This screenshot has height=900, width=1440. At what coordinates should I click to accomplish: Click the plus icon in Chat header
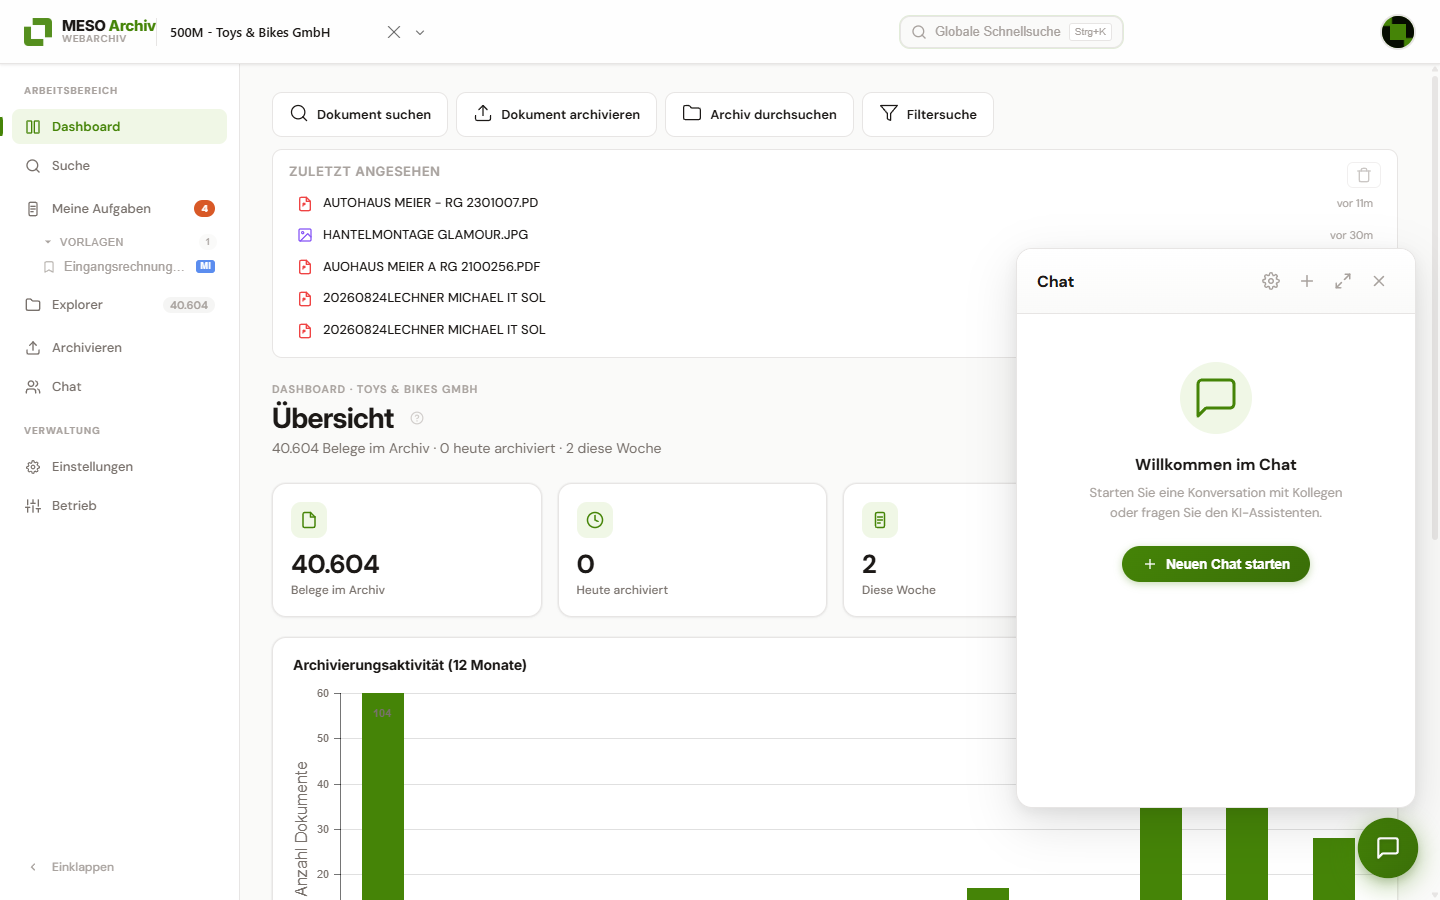[1307, 281]
